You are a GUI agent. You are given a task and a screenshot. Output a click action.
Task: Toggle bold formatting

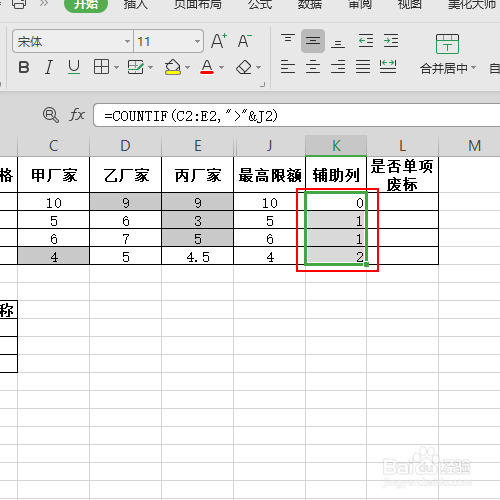24,67
